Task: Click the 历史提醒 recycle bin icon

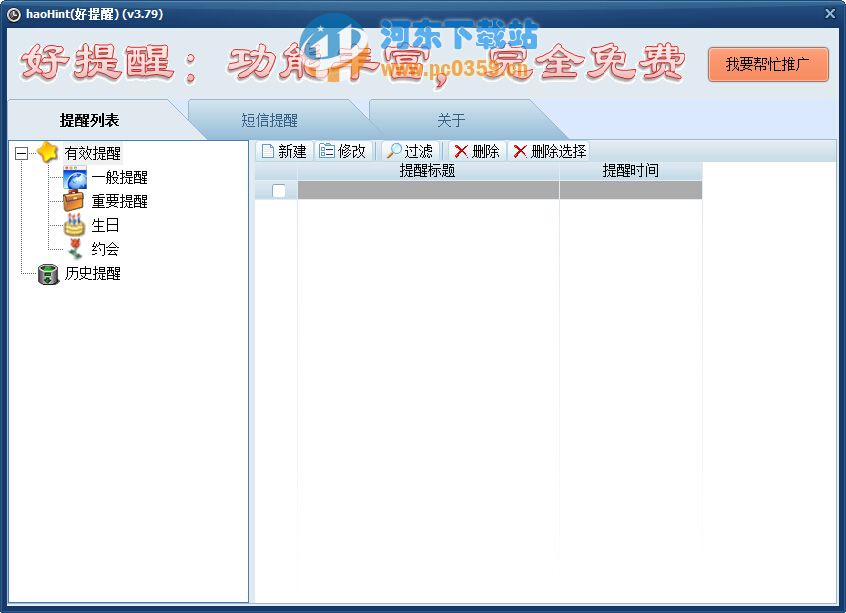Action: tap(47, 274)
